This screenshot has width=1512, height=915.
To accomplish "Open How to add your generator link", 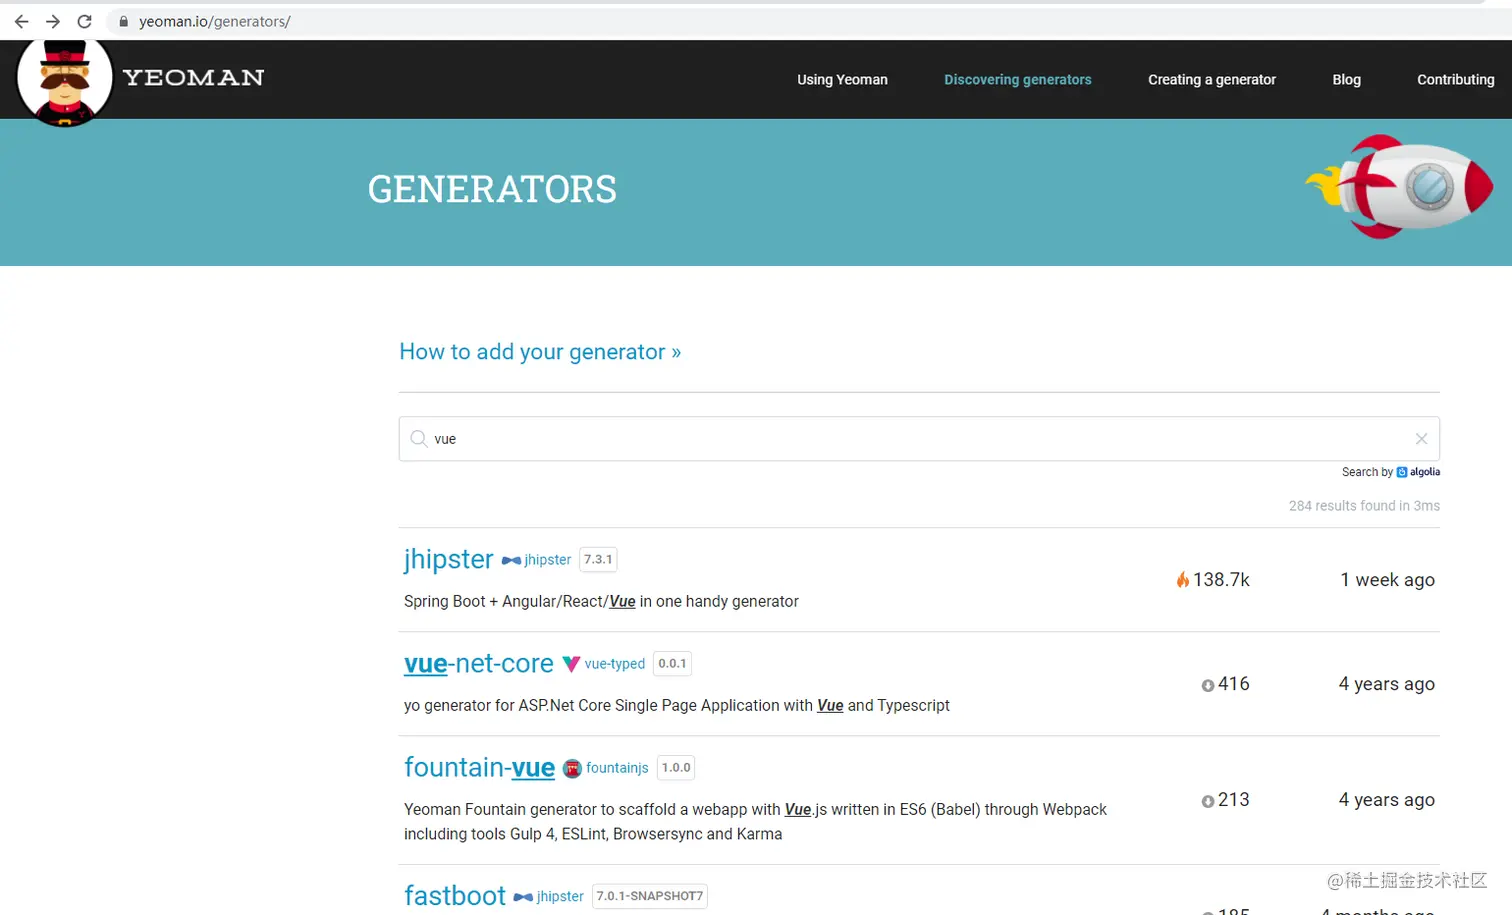I will click(x=540, y=352).
